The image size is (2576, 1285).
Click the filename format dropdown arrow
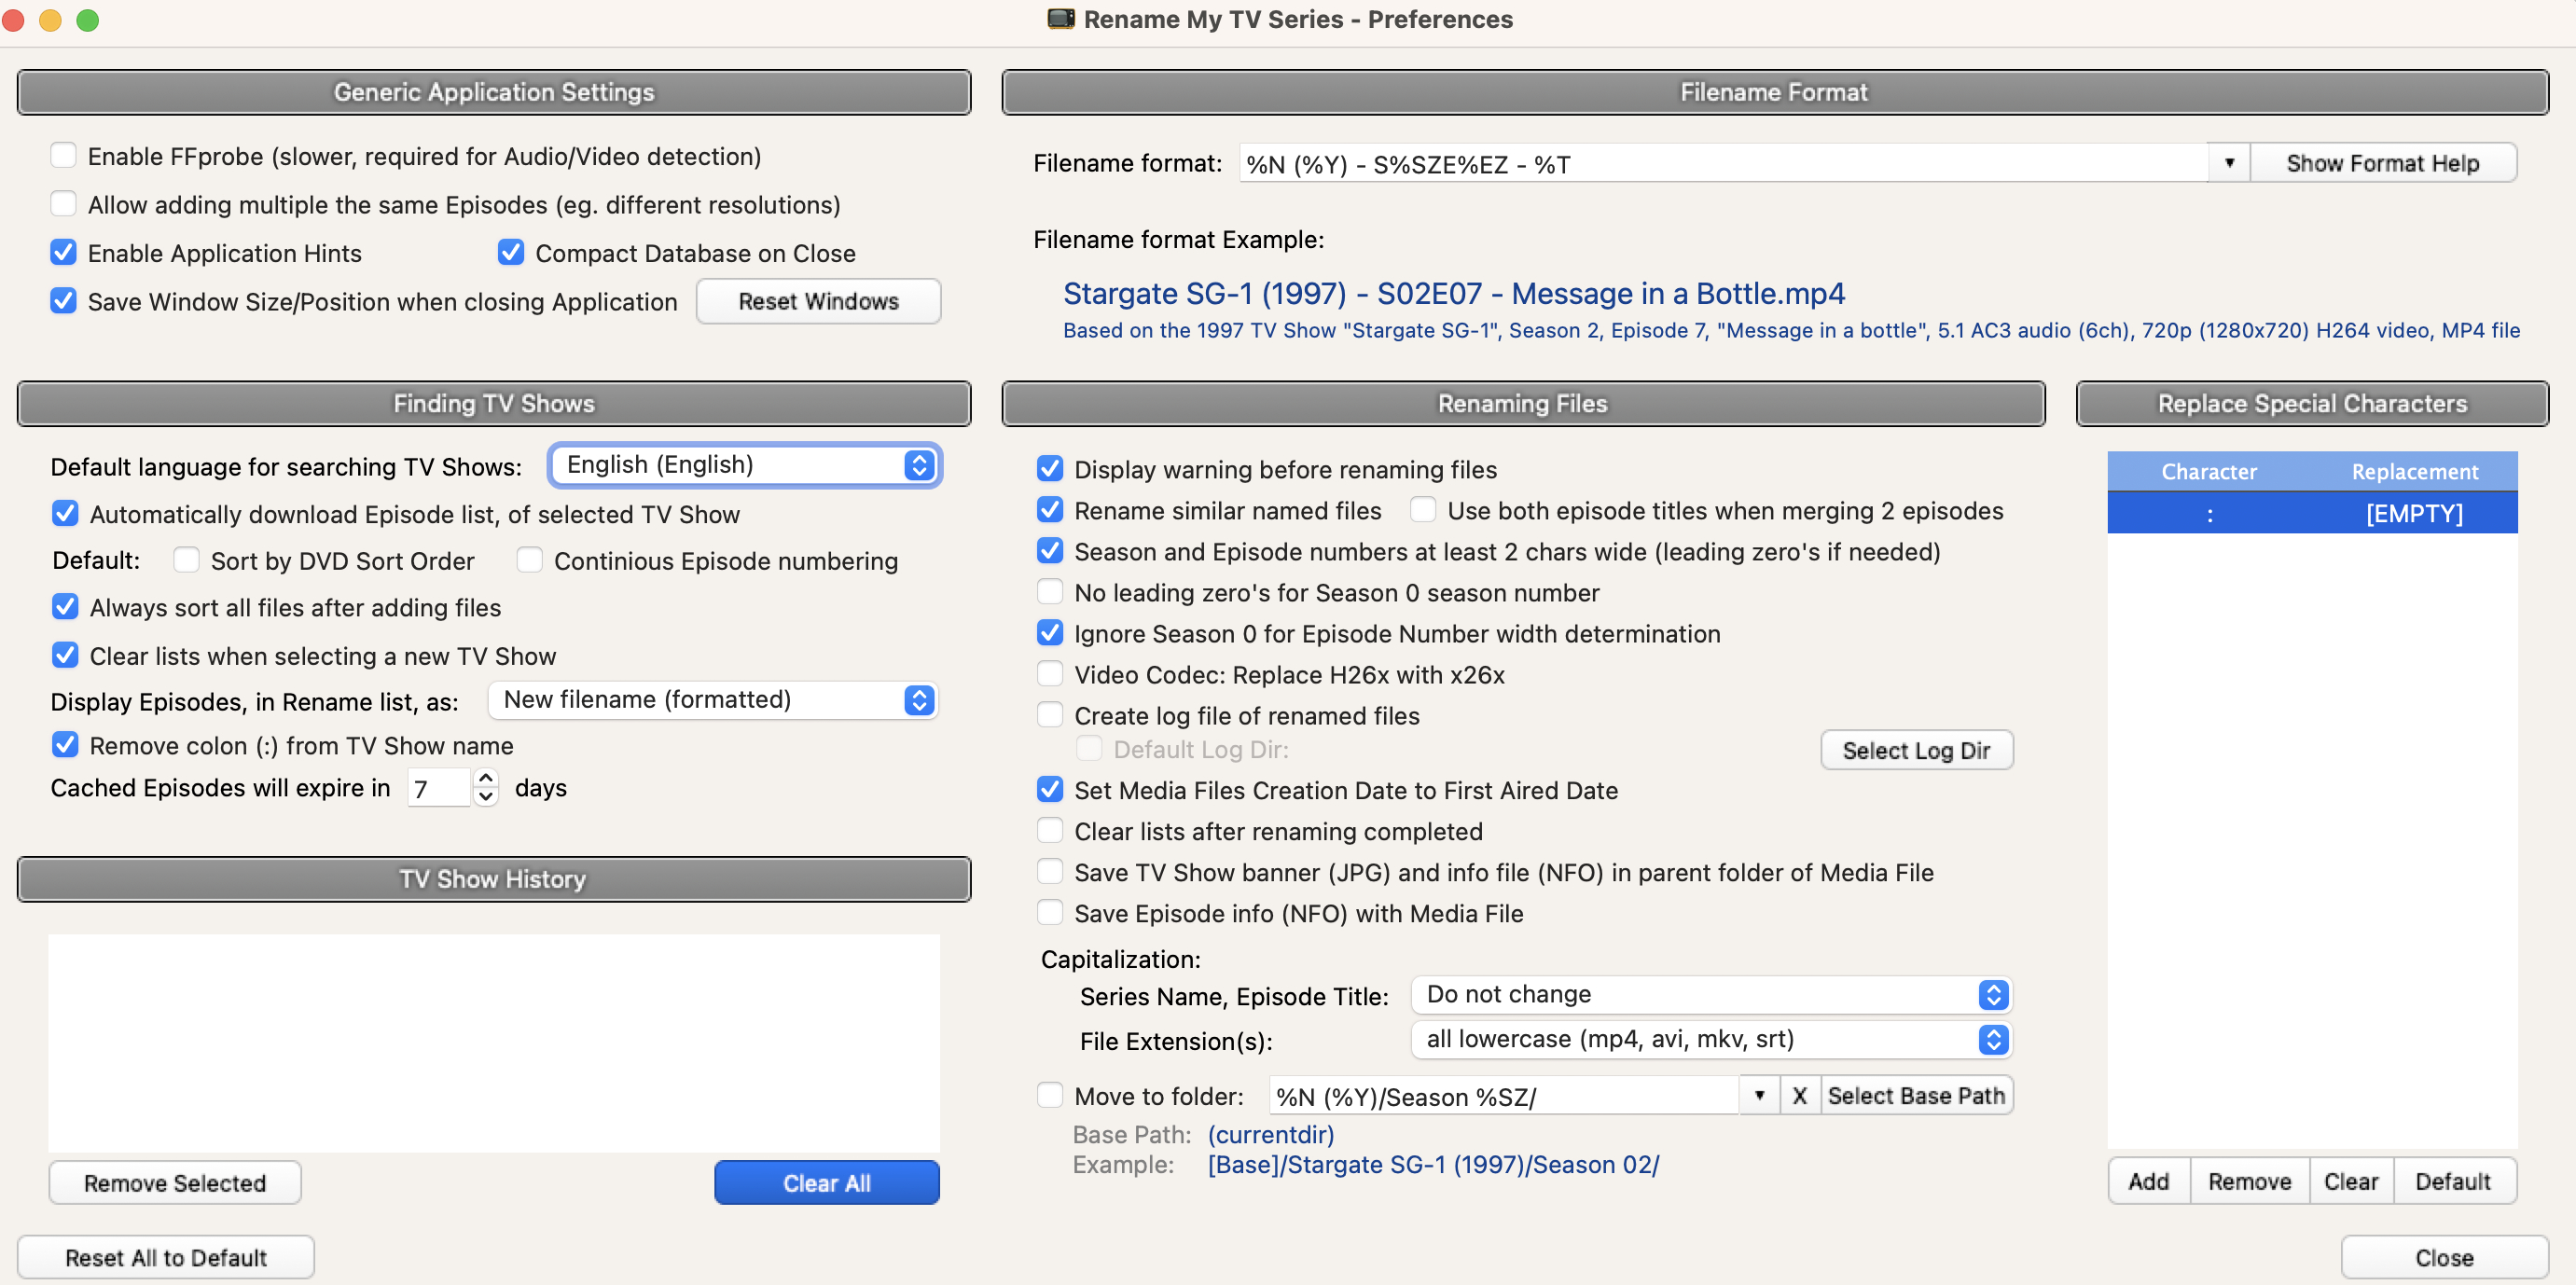coord(2228,163)
